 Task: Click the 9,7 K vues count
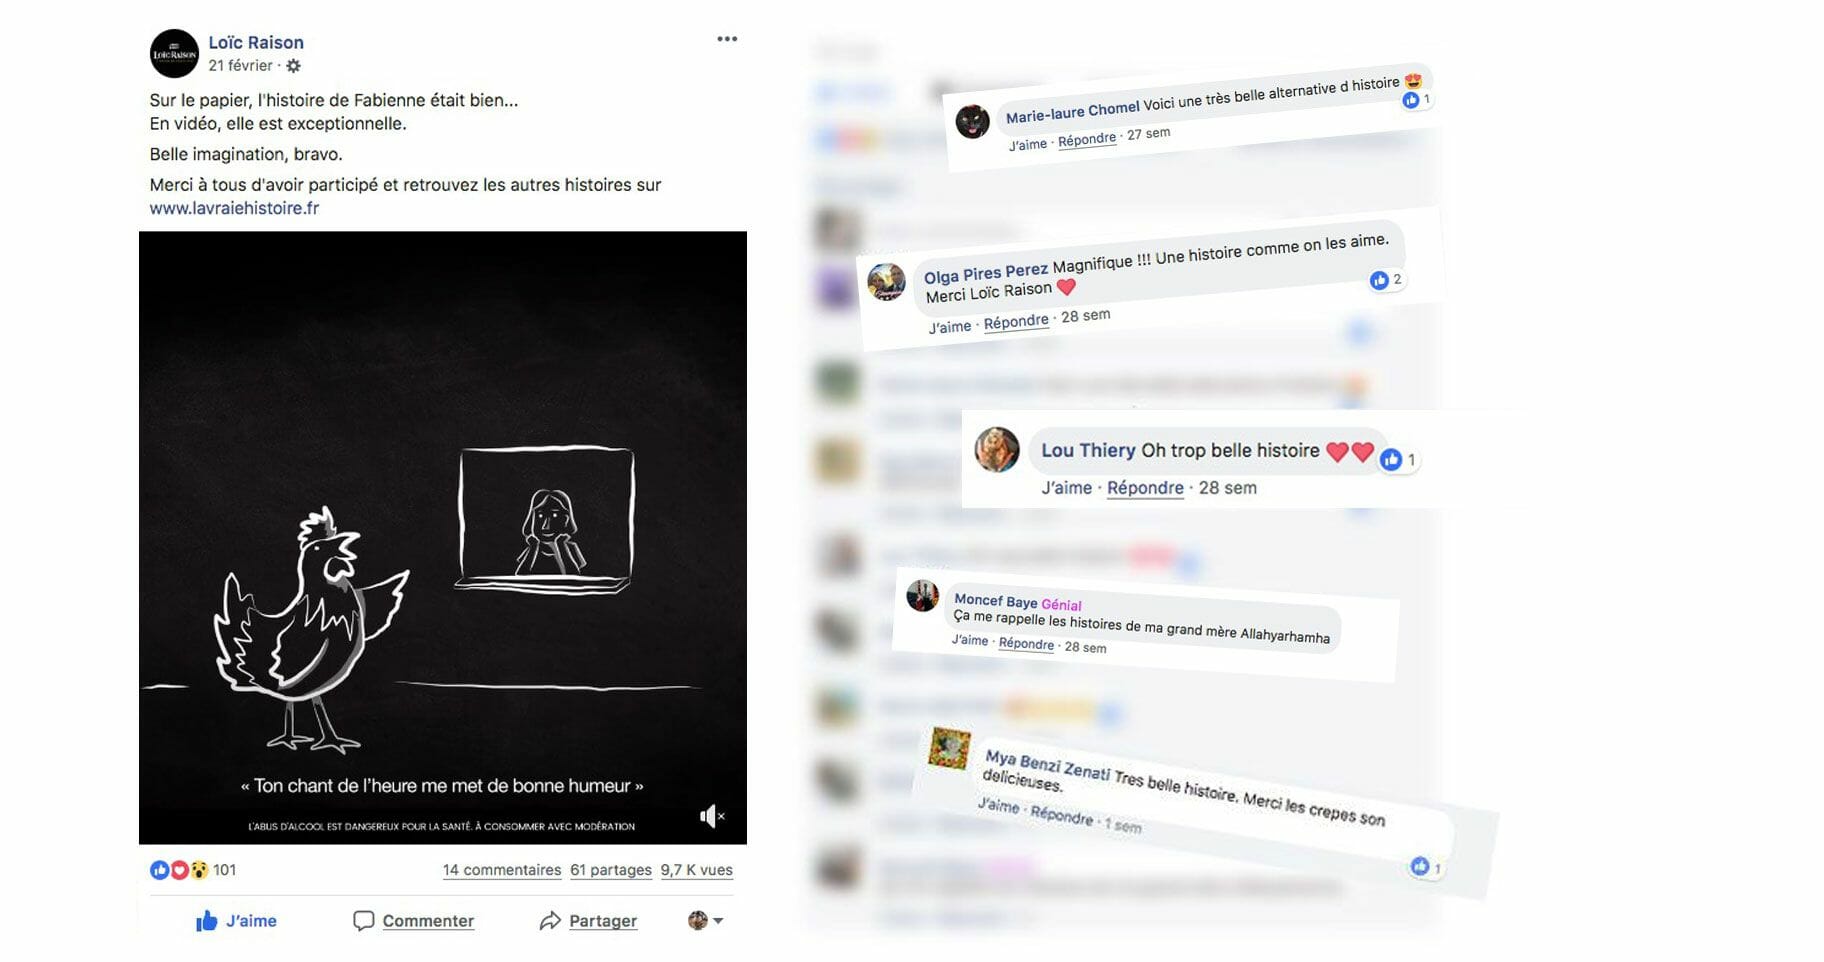point(696,870)
